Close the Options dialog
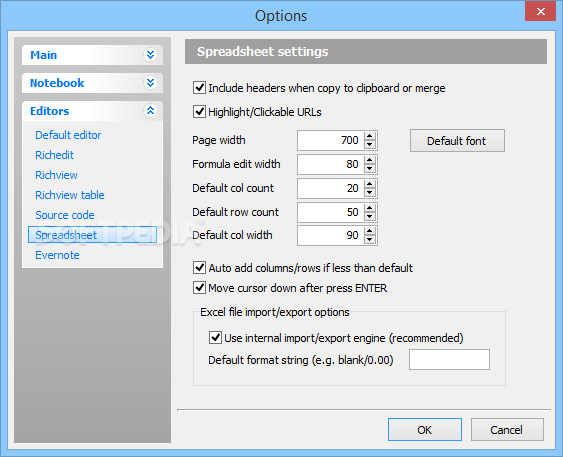 pos(540,11)
